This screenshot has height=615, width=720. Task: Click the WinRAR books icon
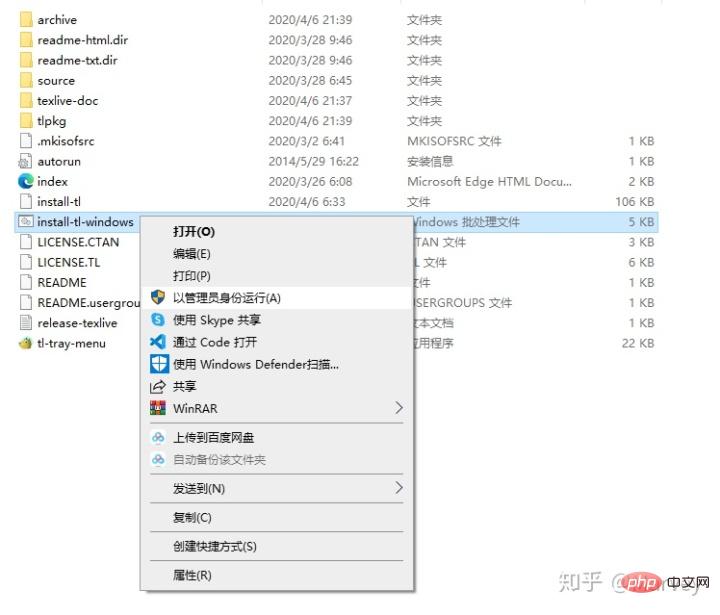pyautogui.click(x=158, y=408)
